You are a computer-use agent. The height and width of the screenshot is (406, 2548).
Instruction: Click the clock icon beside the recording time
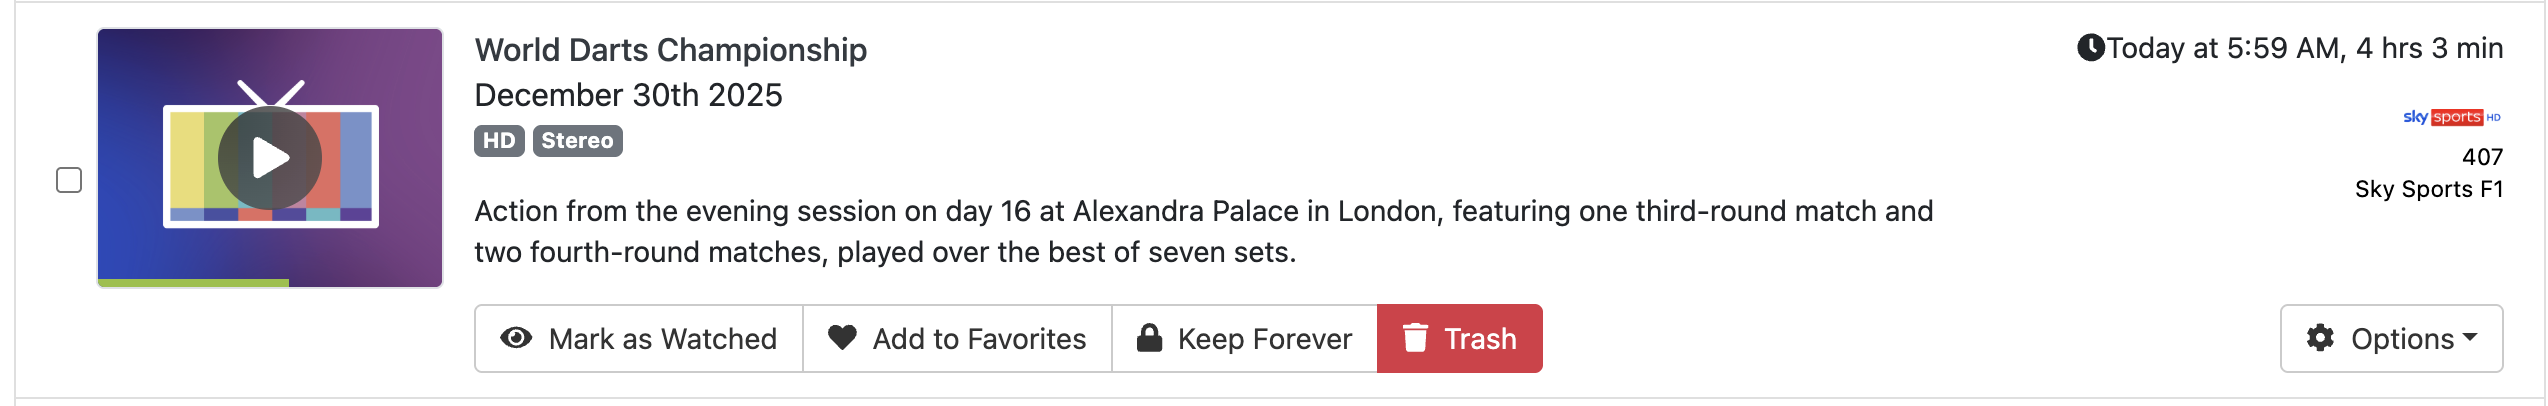(x=2090, y=48)
